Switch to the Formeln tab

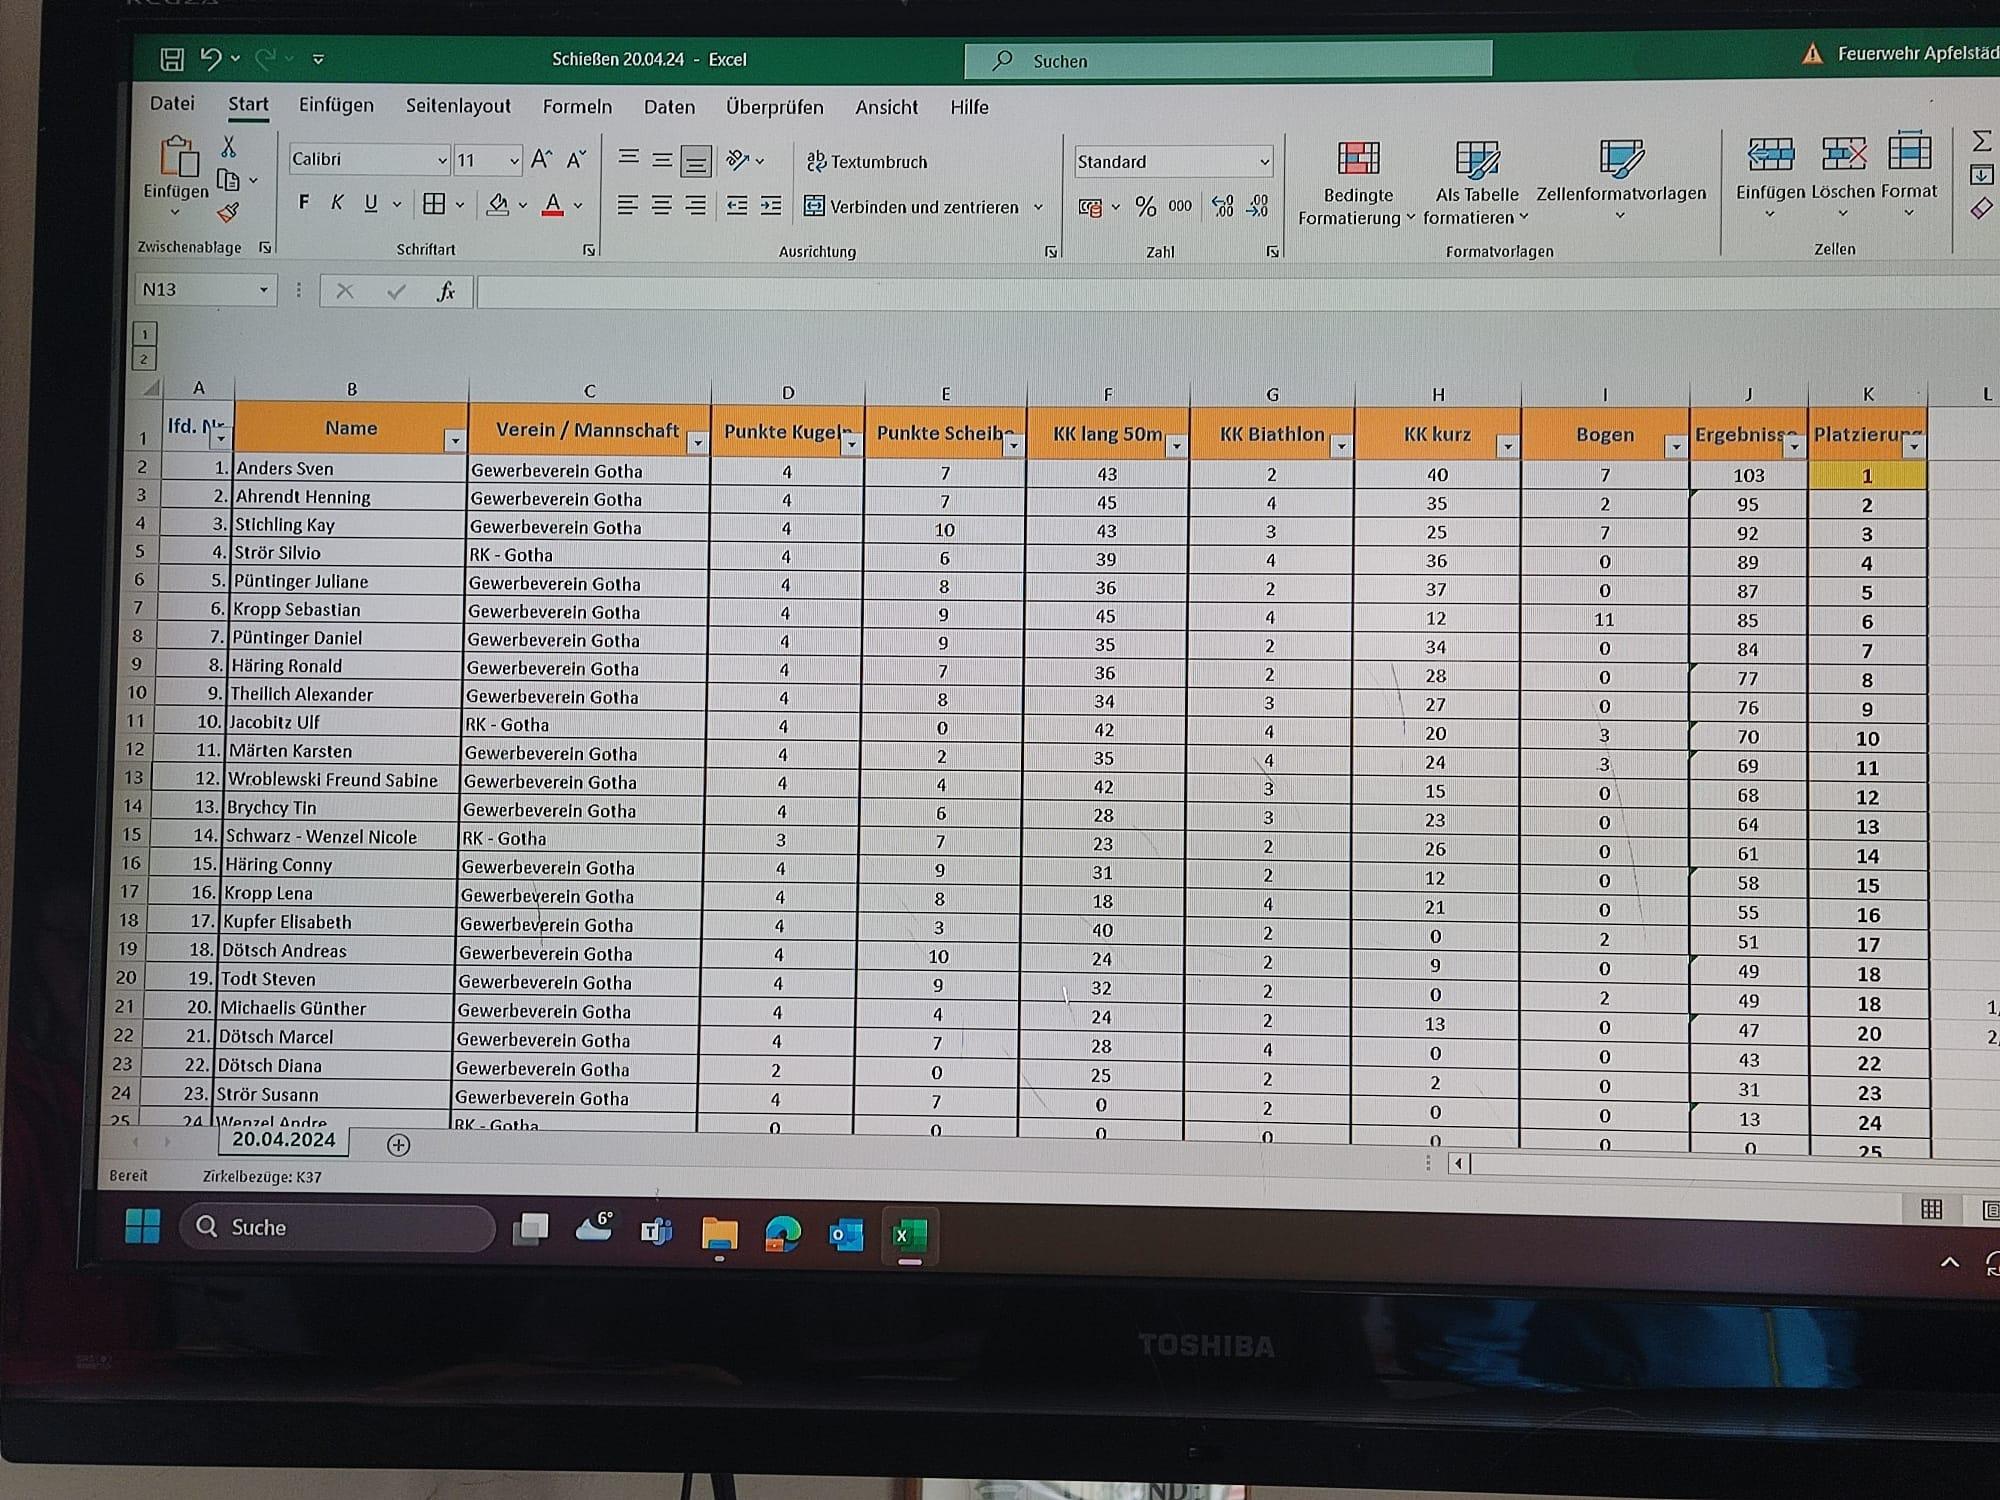click(x=577, y=106)
